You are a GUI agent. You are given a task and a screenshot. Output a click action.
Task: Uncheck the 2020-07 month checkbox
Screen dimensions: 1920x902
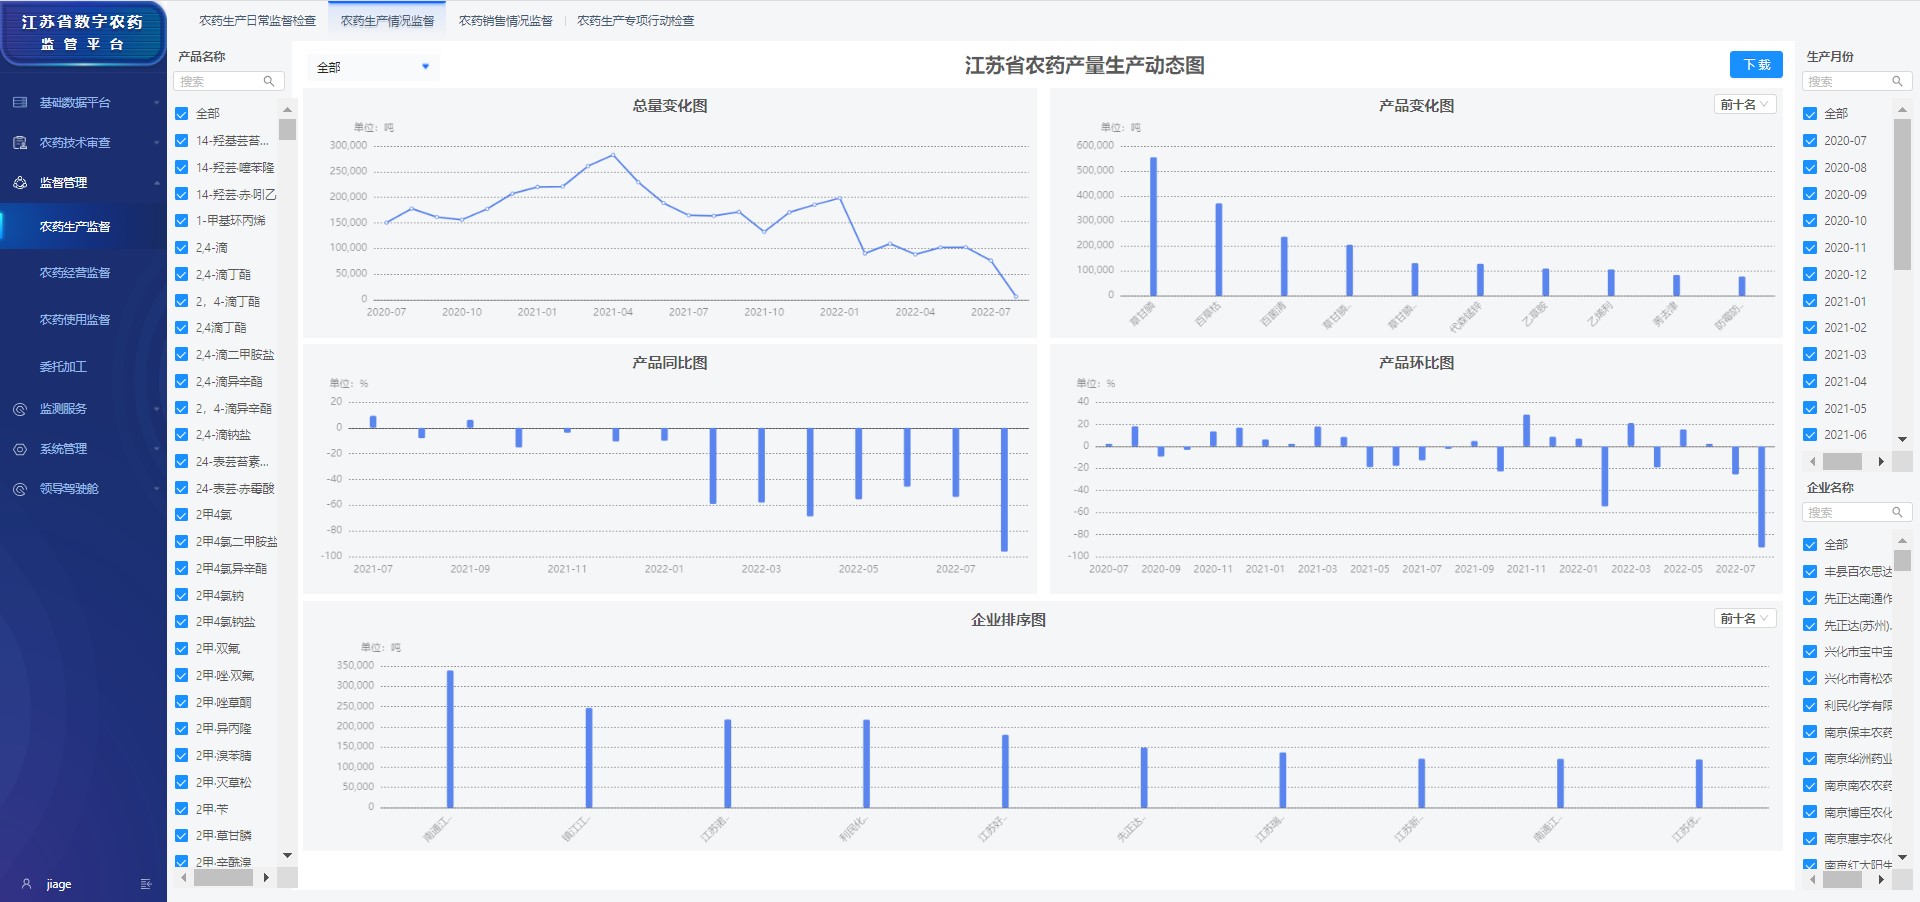[x=1810, y=141]
